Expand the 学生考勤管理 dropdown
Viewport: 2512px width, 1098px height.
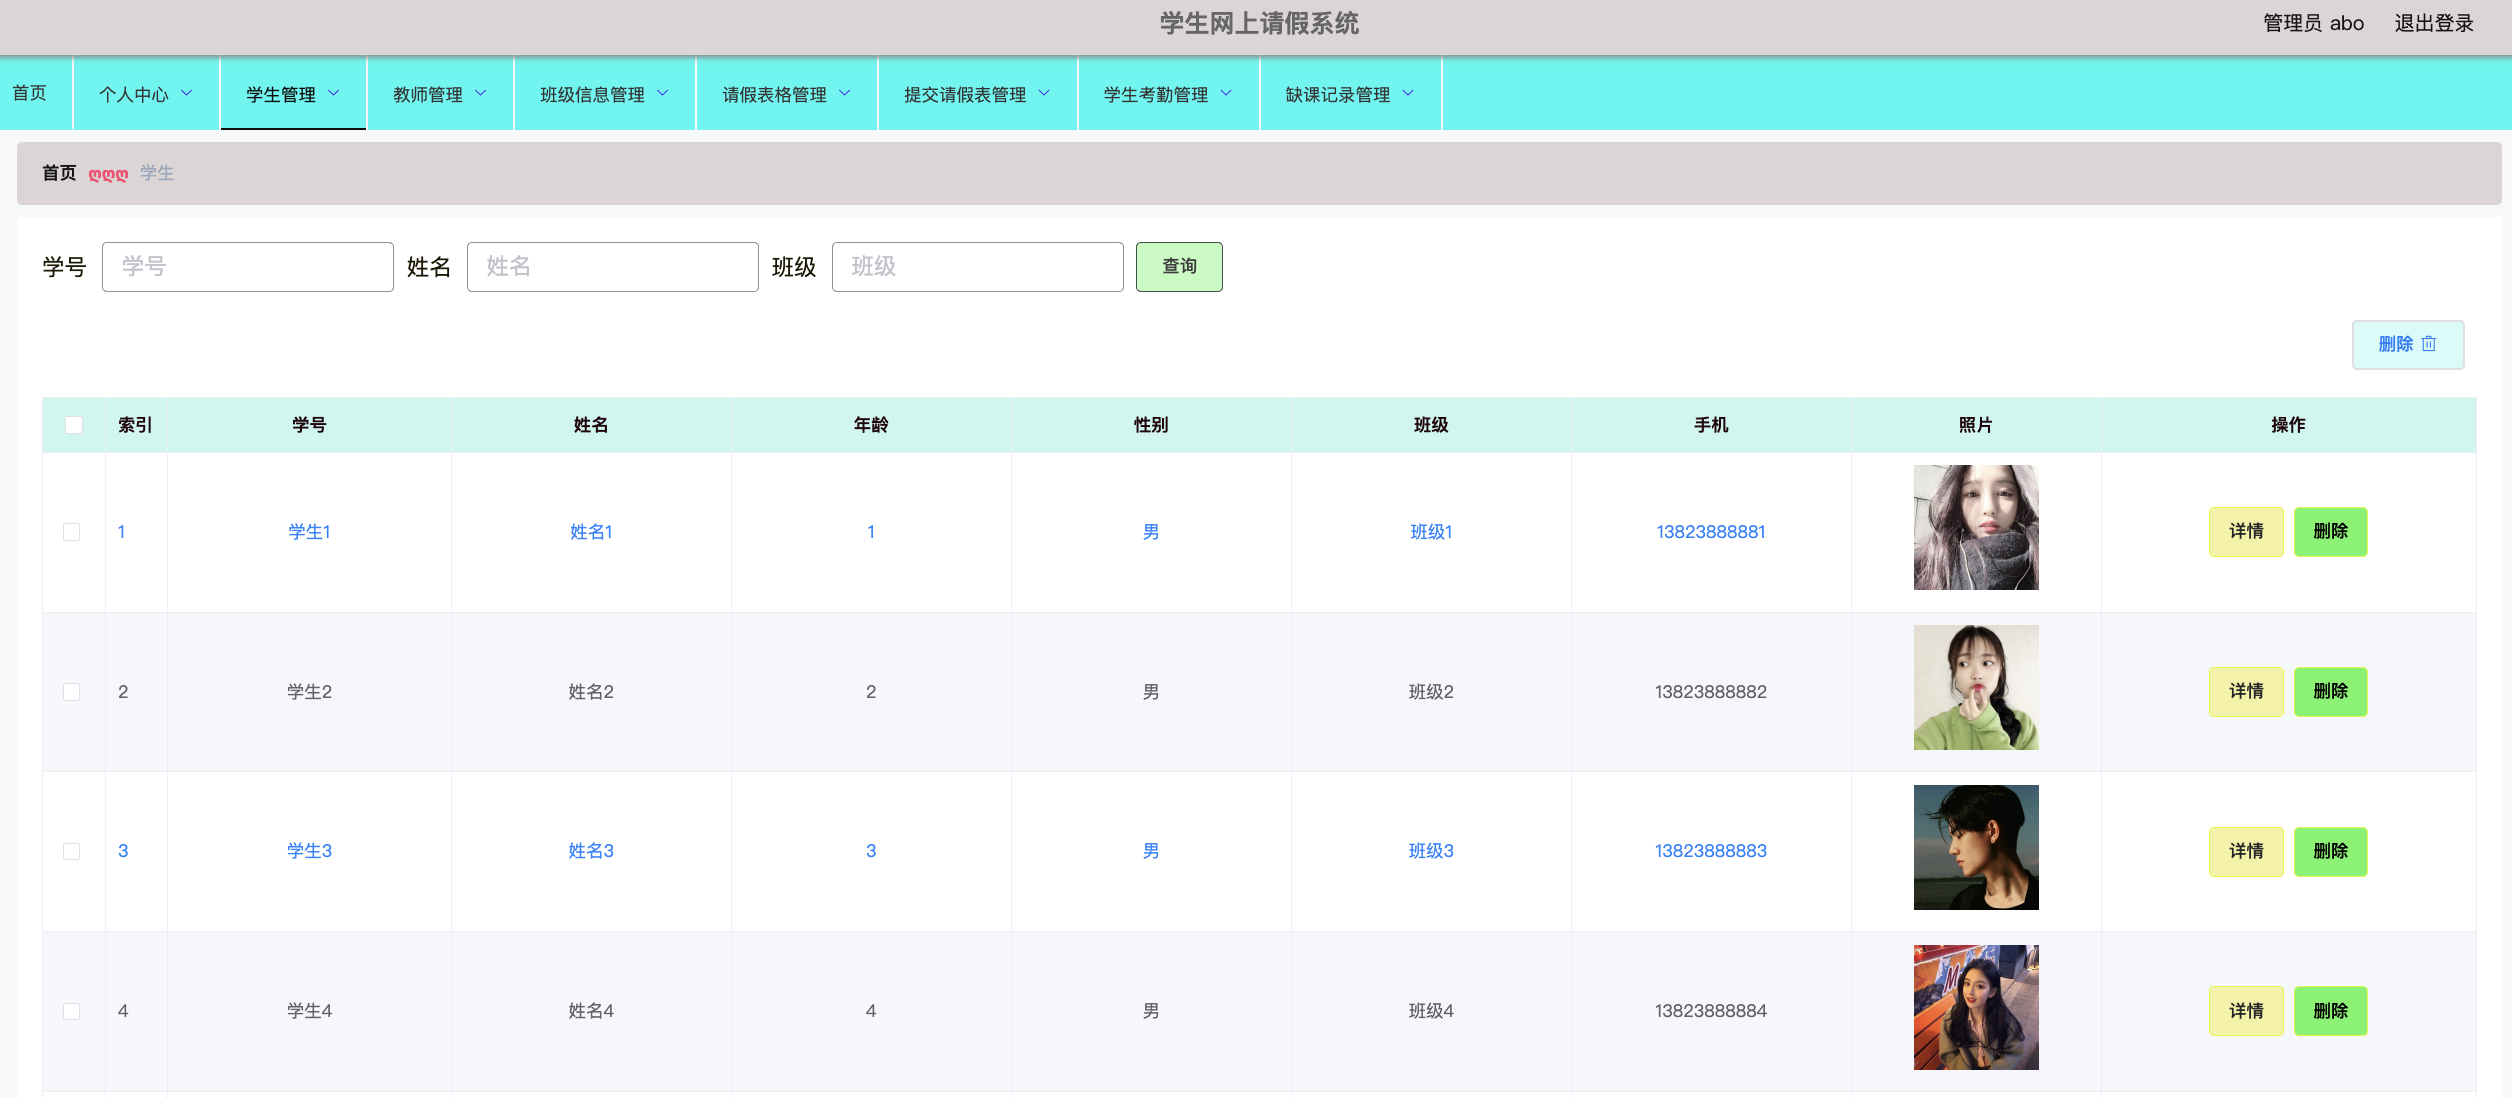coord(1165,95)
